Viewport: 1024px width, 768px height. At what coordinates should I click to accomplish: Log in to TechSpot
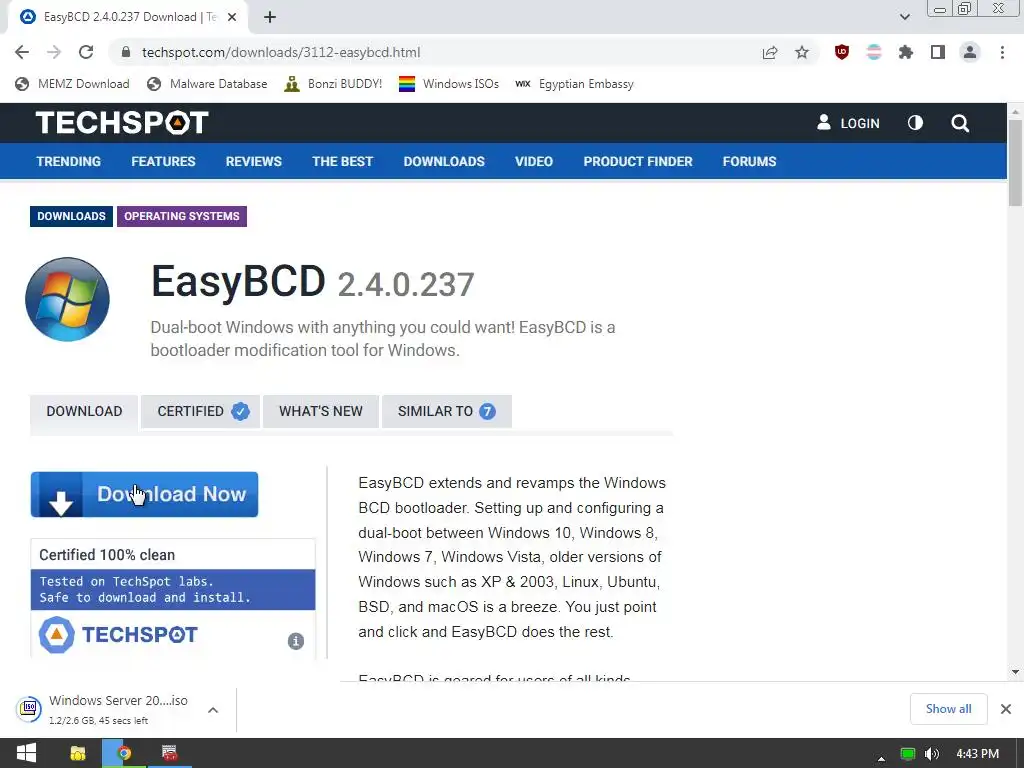click(x=848, y=123)
